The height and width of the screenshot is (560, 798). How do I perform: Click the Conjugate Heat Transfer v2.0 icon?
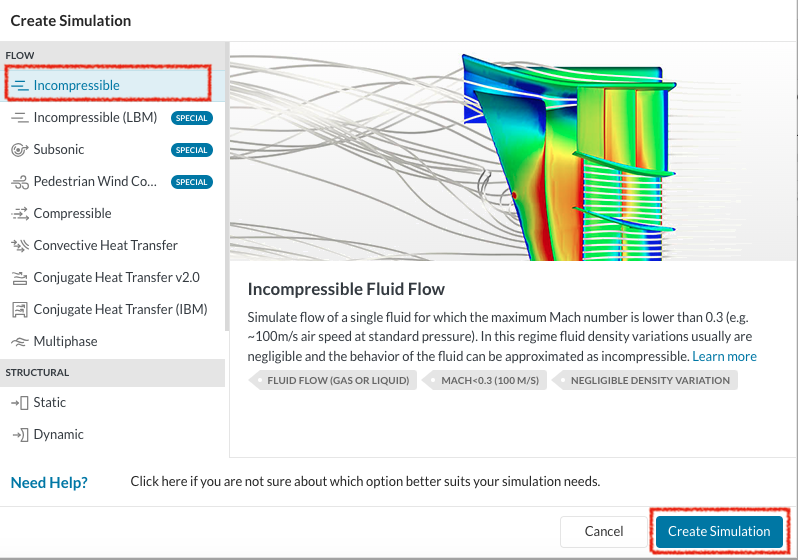pyautogui.click(x=19, y=278)
